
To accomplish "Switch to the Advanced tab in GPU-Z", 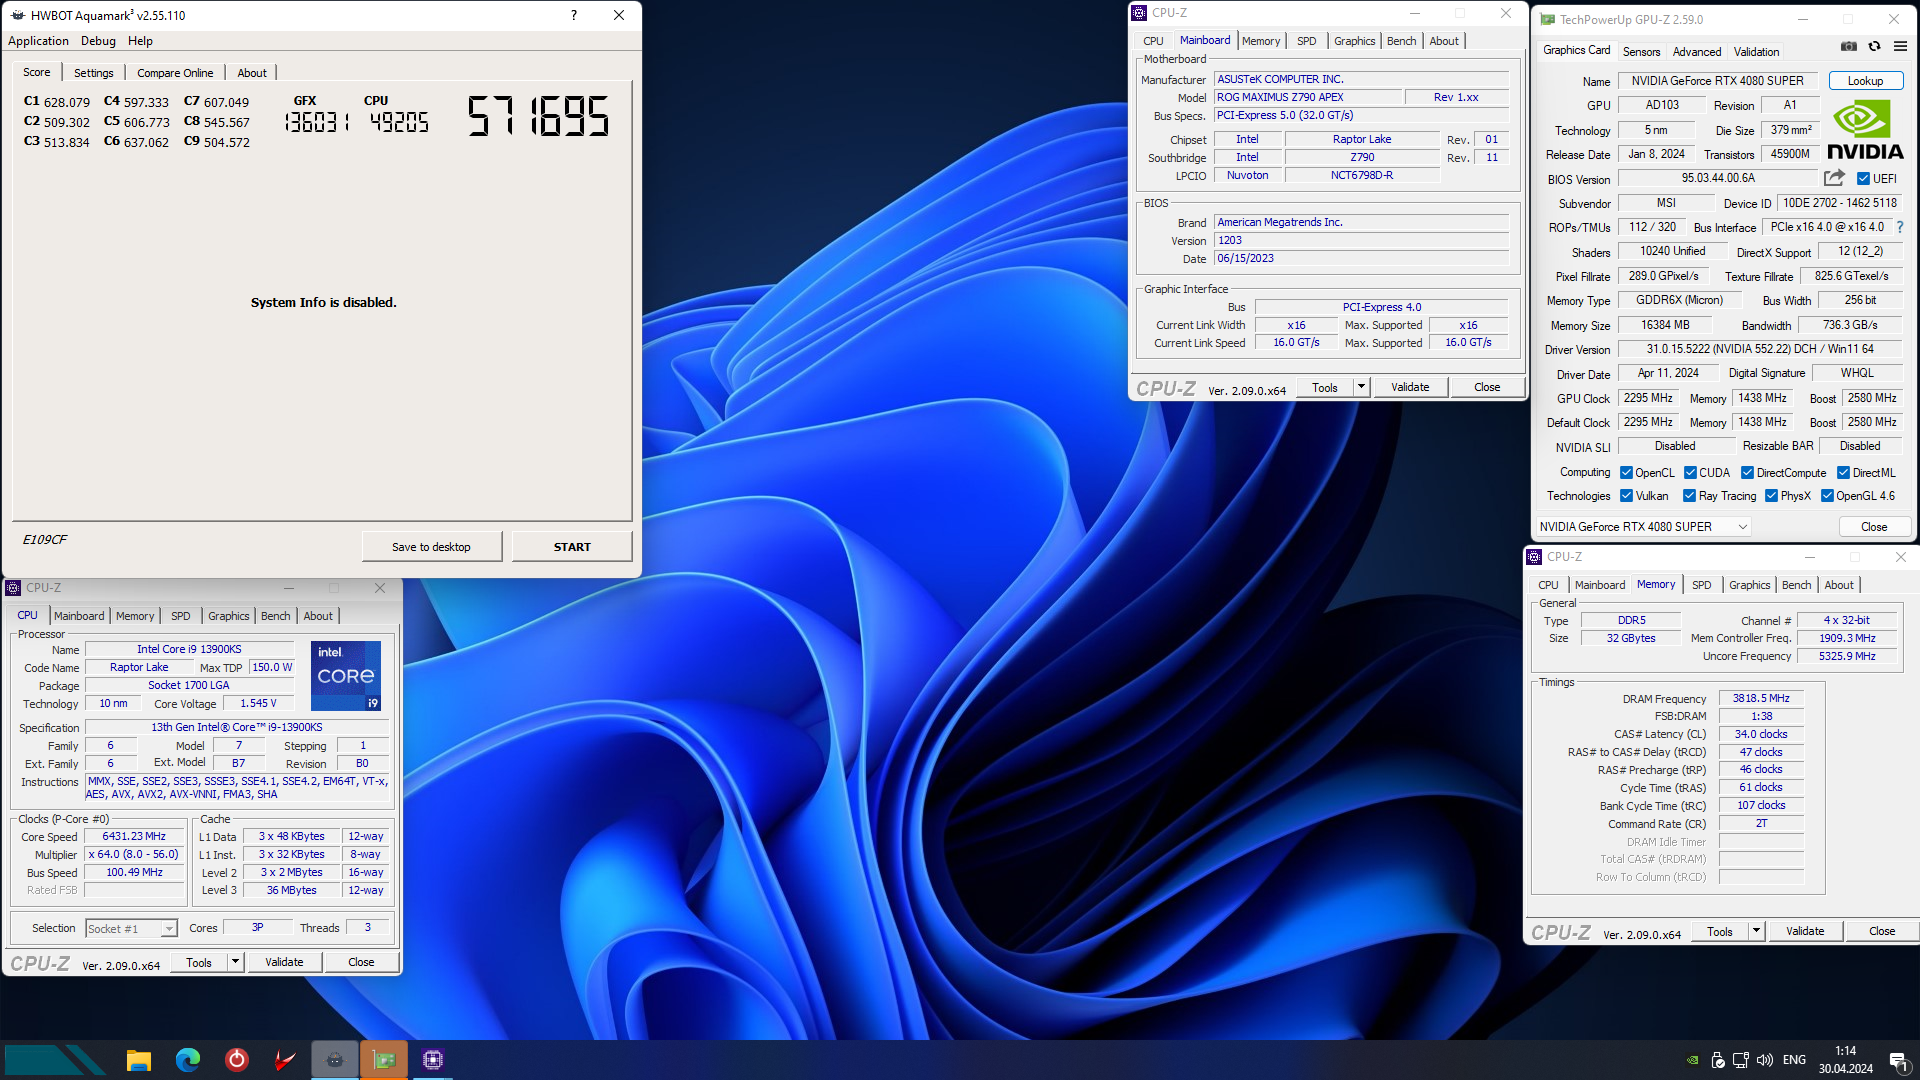I will pyautogui.click(x=1697, y=52).
